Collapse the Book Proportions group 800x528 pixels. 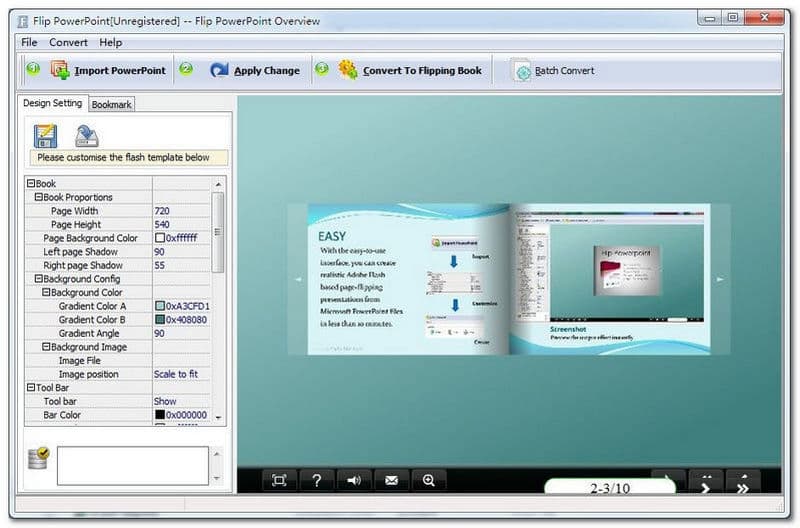click(38, 198)
